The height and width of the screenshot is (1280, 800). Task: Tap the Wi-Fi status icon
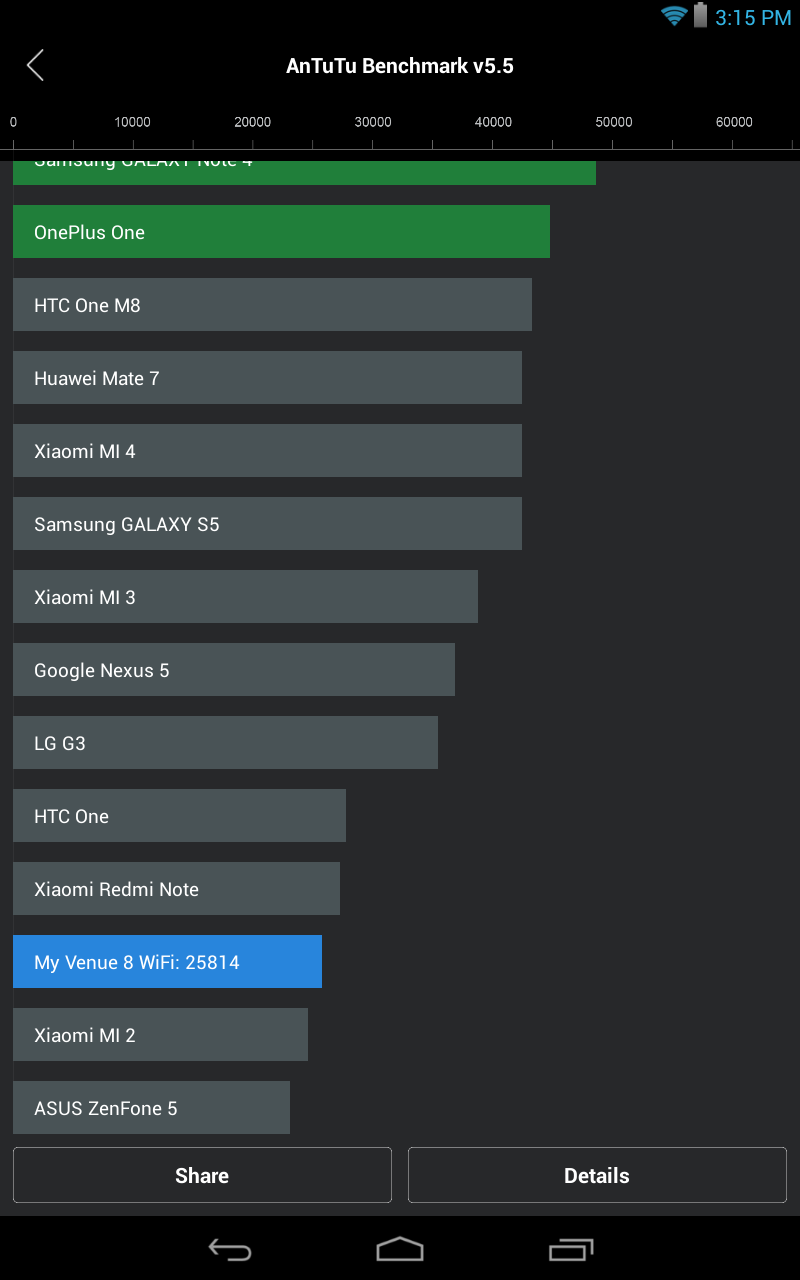point(674,16)
